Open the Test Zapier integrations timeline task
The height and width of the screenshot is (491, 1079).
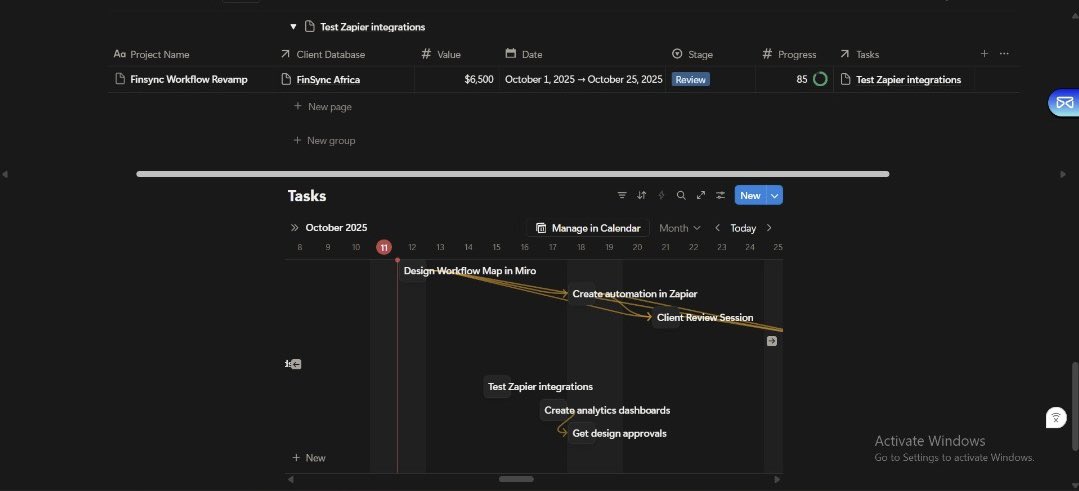coord(540,386)
